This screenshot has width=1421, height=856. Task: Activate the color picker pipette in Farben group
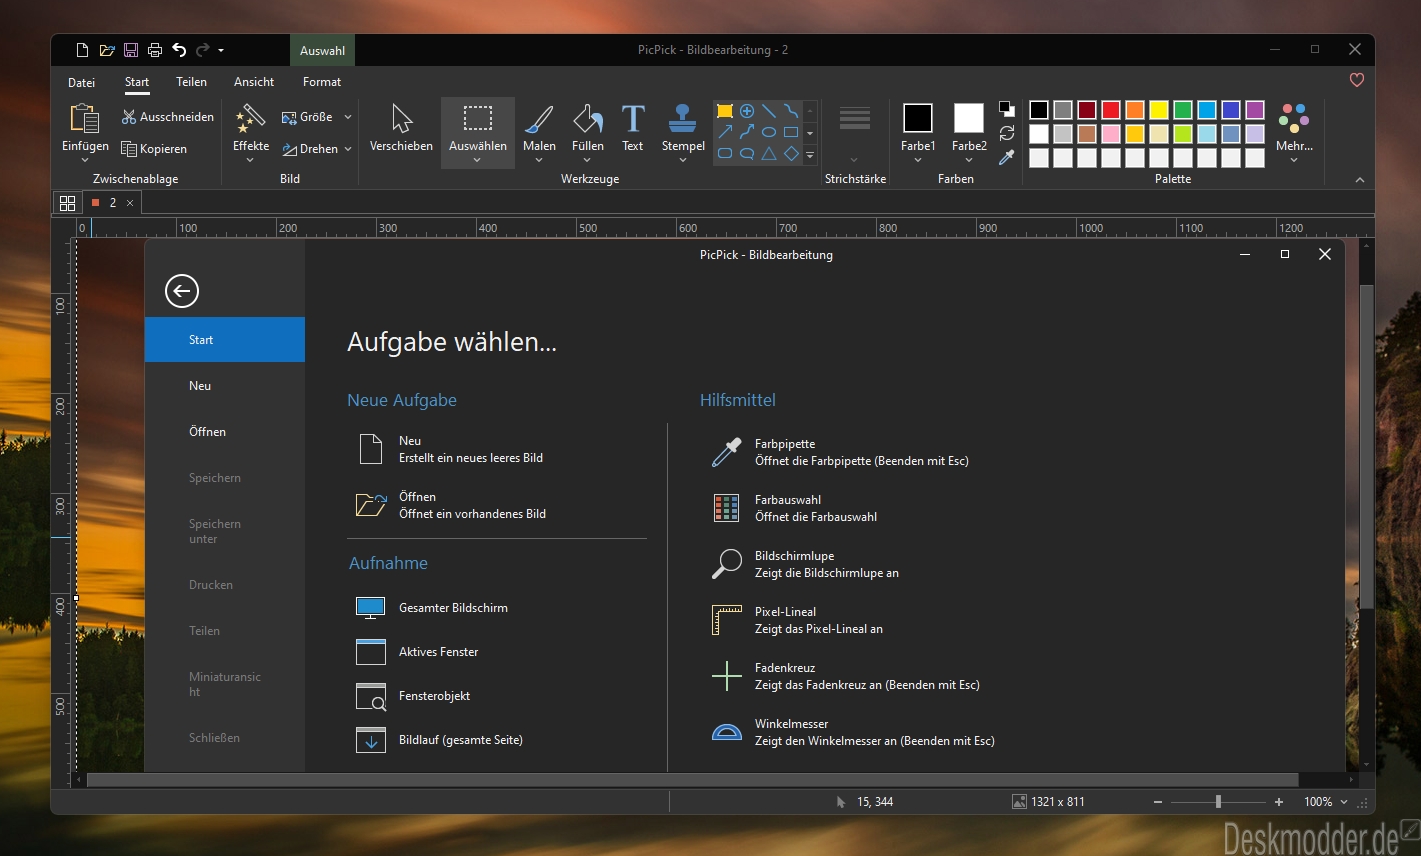click(x=1007, y=157)
